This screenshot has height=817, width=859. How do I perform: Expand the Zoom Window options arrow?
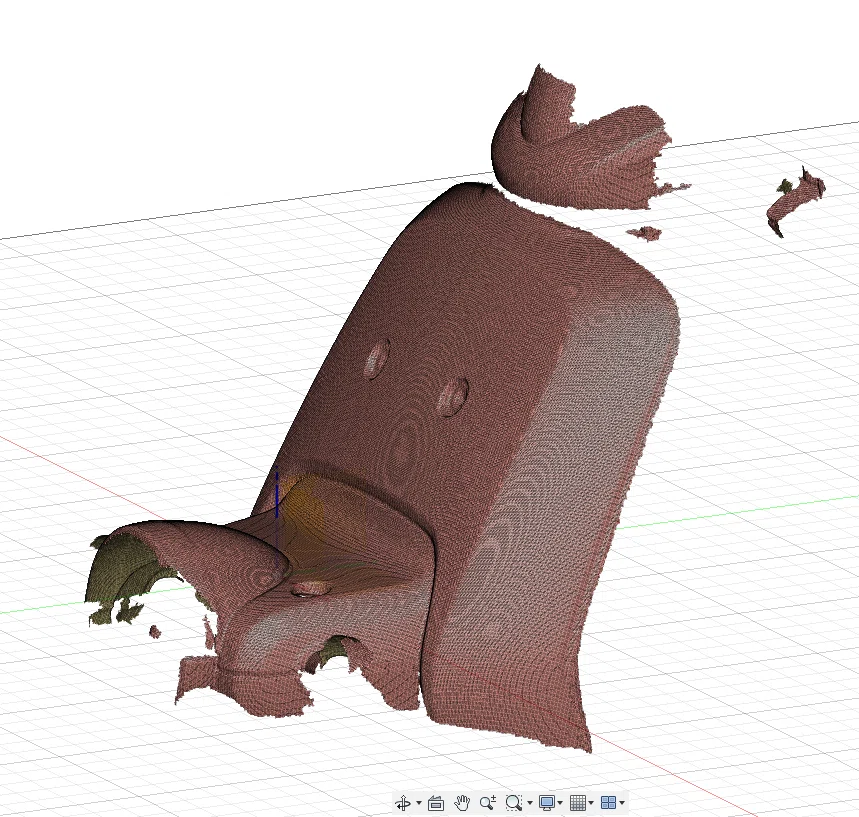pyautogui.click(x=530, y=803)
